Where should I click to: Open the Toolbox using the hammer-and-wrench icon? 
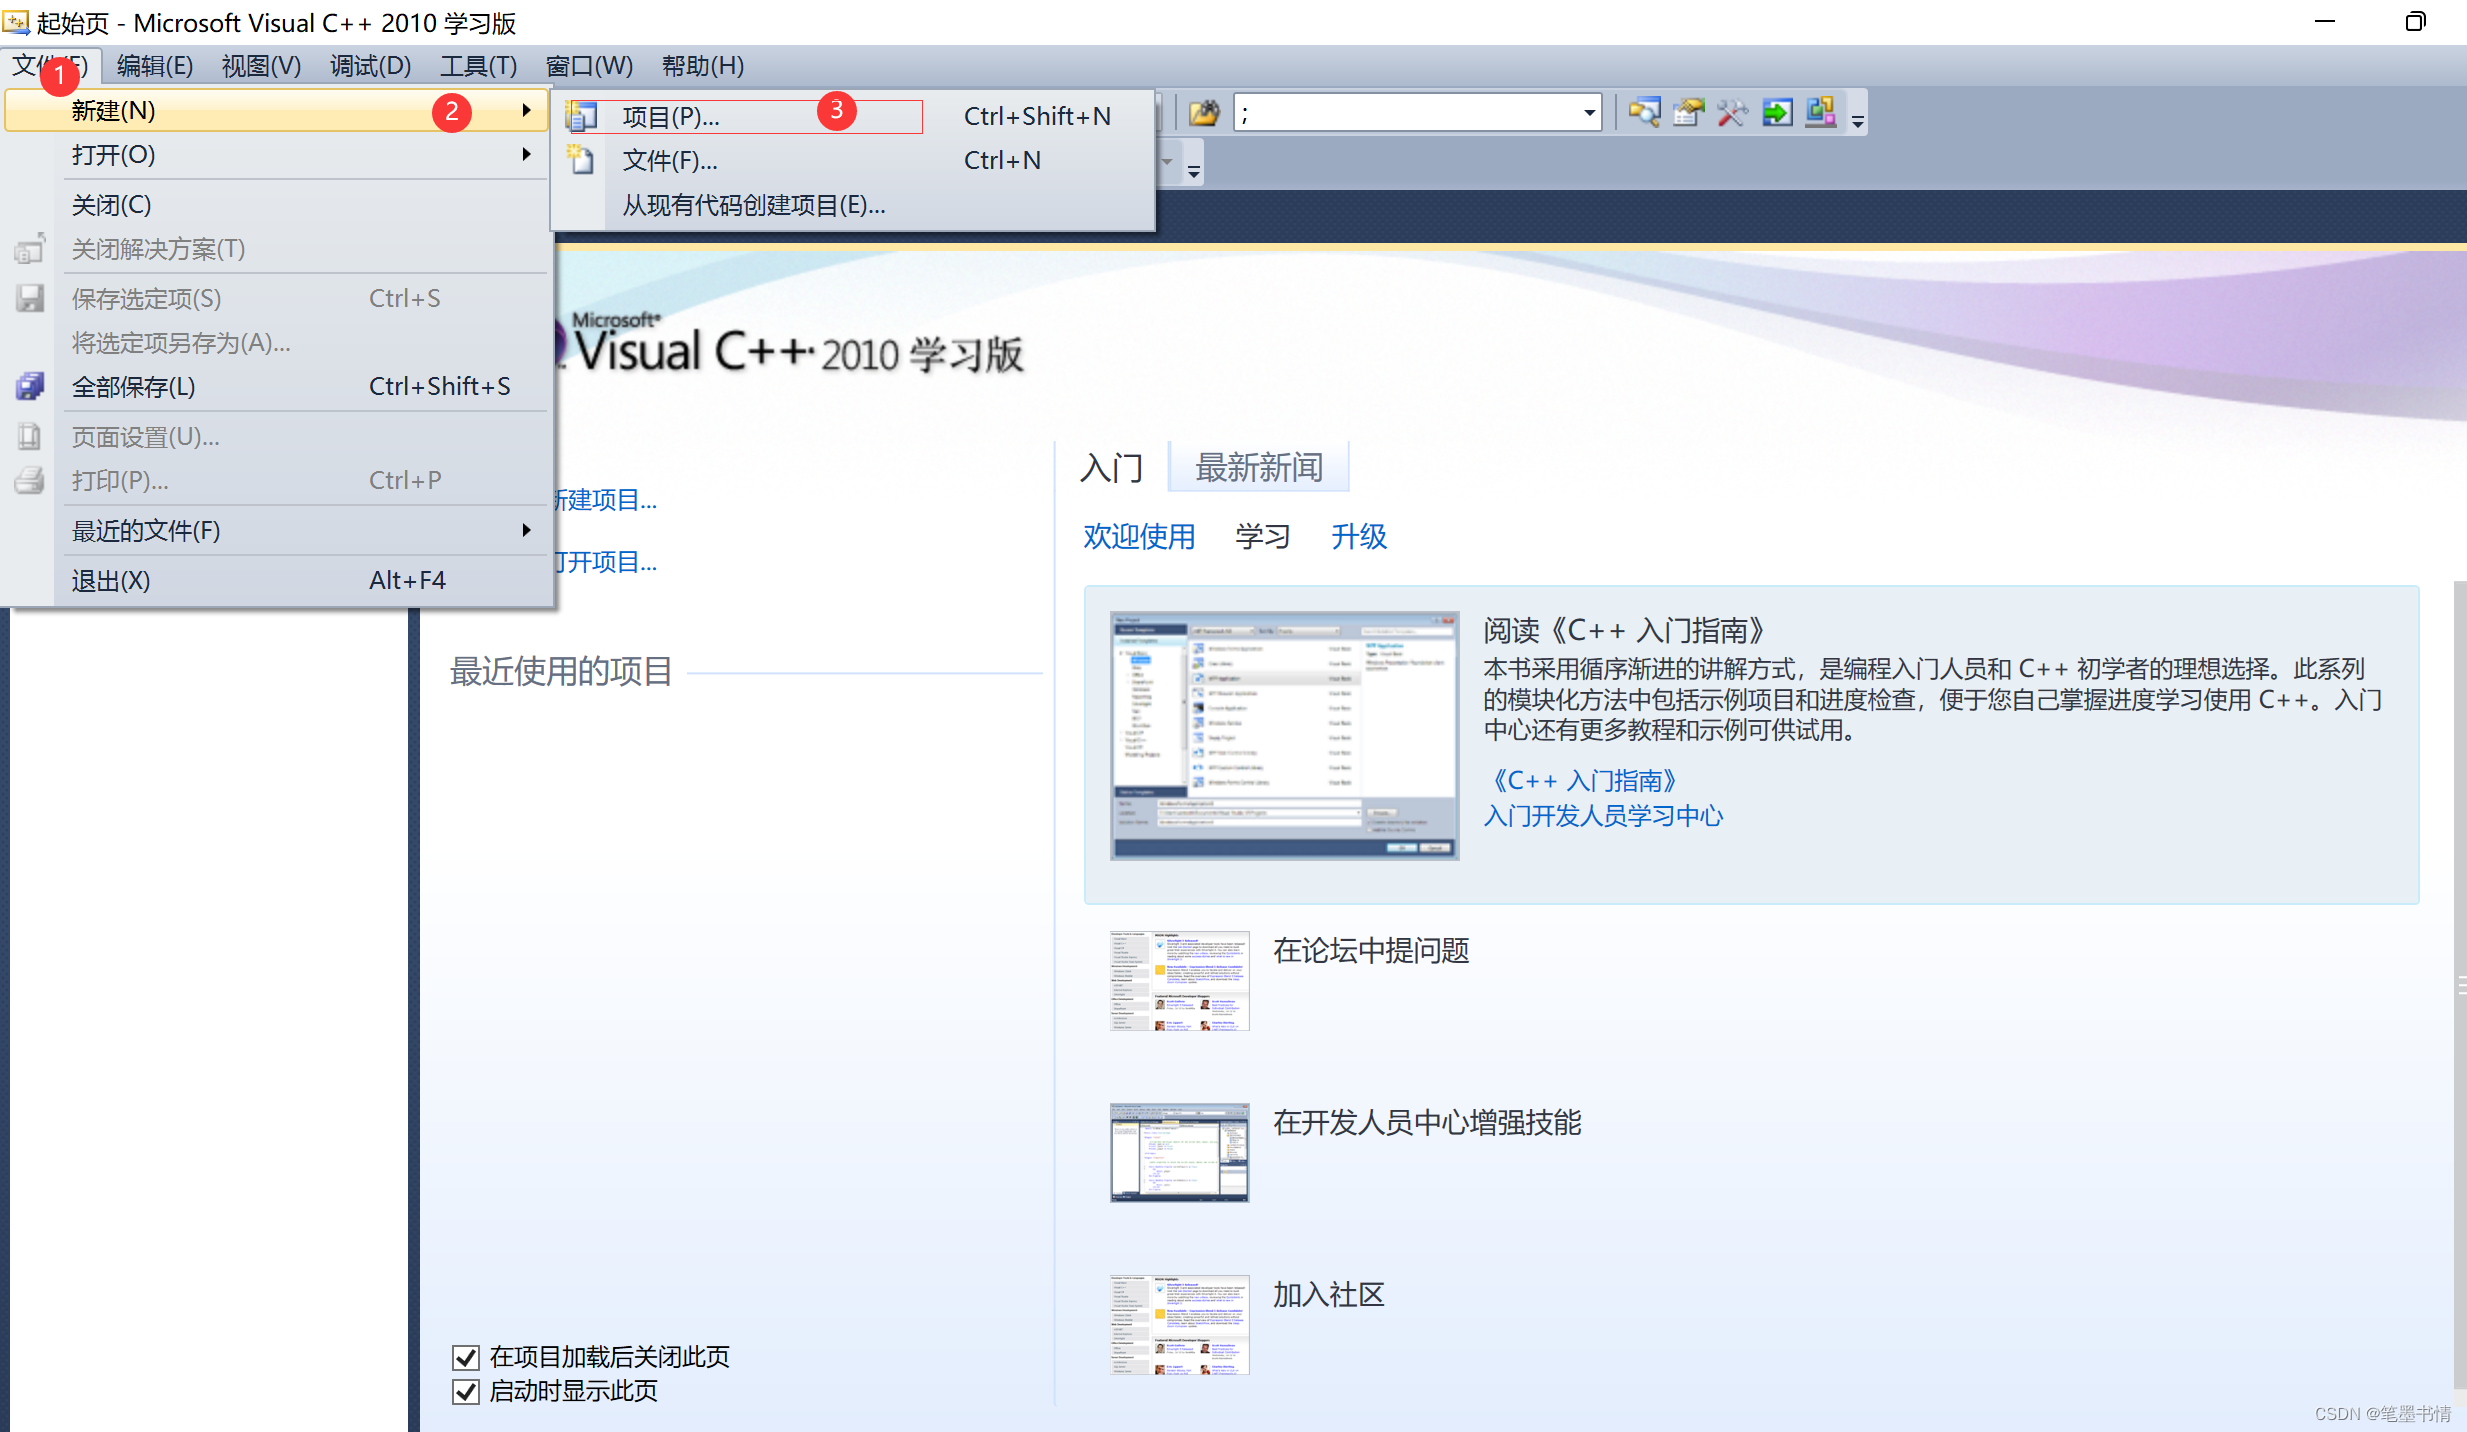1732,112
